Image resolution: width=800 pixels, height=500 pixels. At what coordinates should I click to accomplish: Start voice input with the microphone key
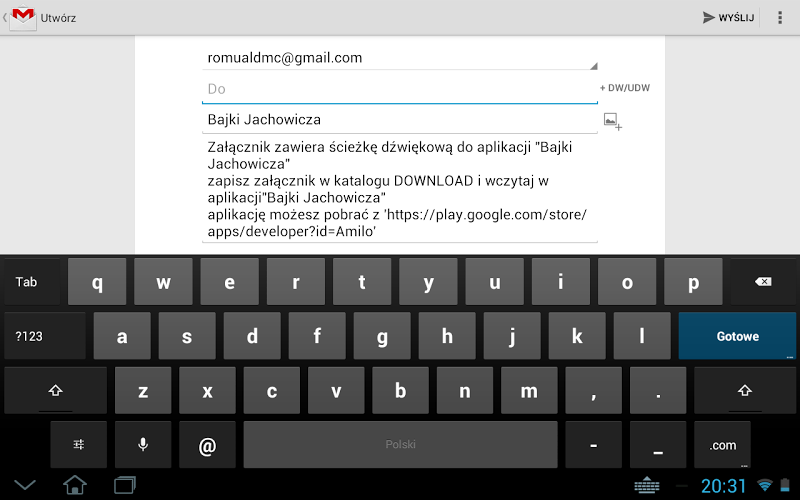[143, 445]
